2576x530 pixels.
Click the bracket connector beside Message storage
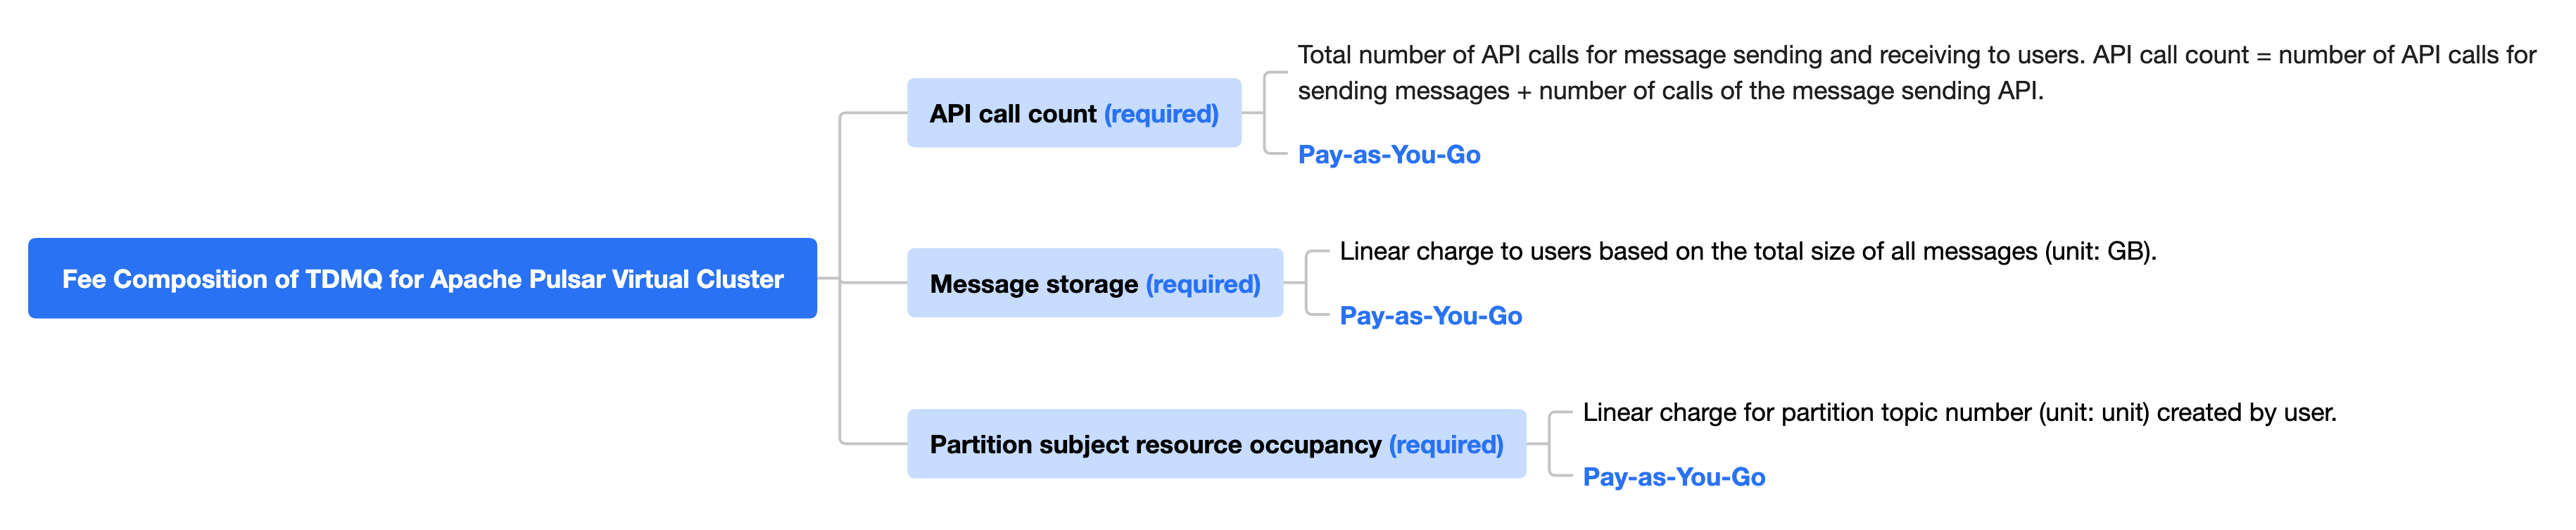(x=1308, y=283)
